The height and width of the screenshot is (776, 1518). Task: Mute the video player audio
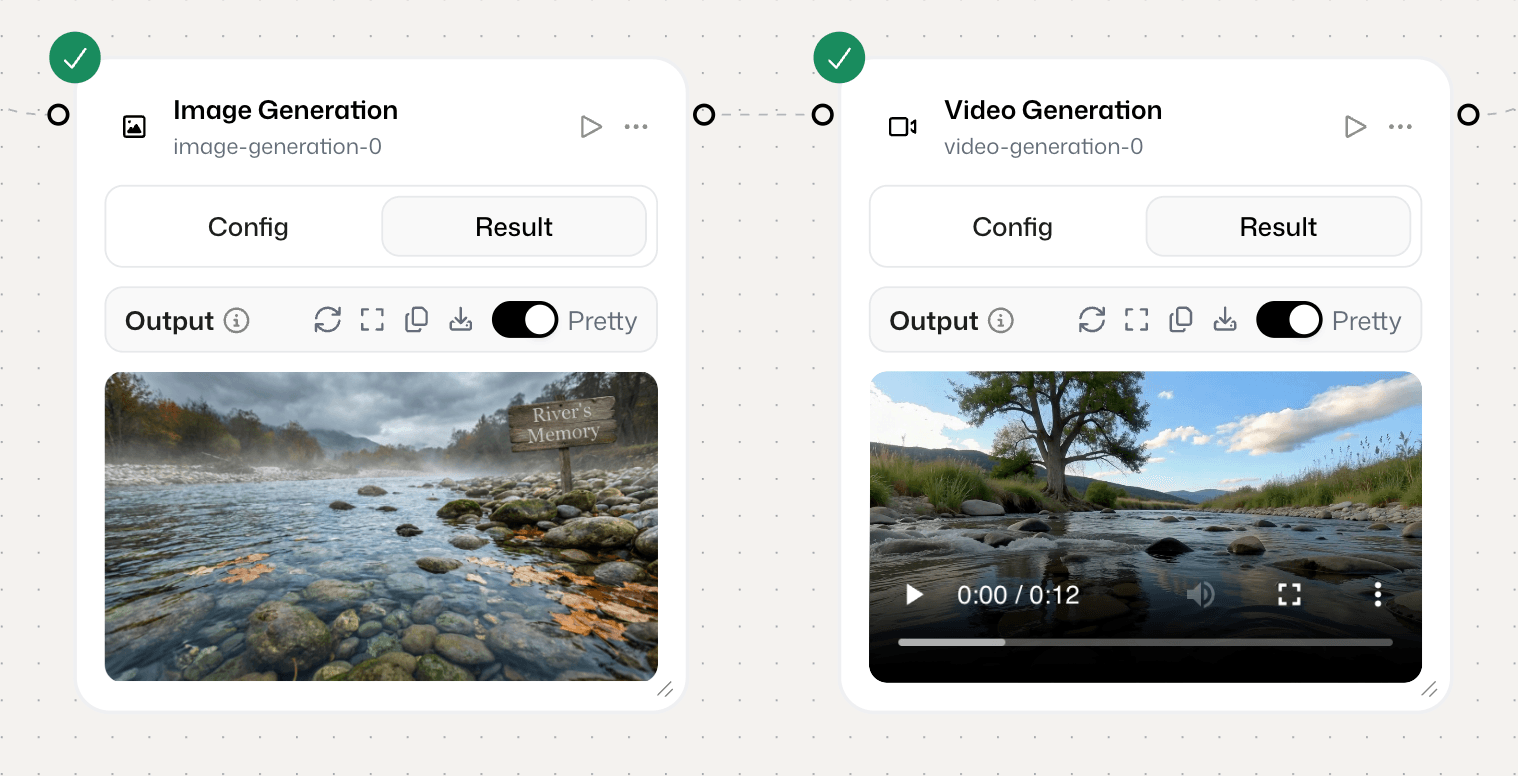coord(1200,595)
